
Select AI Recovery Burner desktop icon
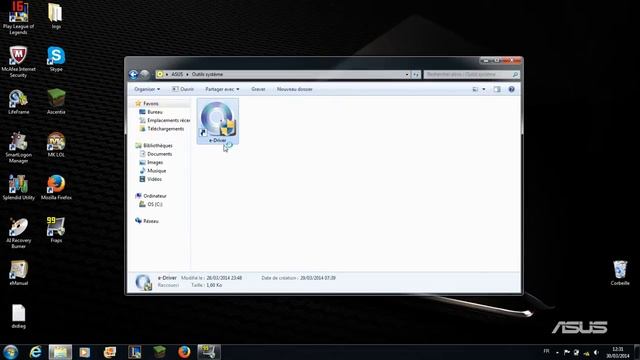(18, 233)
